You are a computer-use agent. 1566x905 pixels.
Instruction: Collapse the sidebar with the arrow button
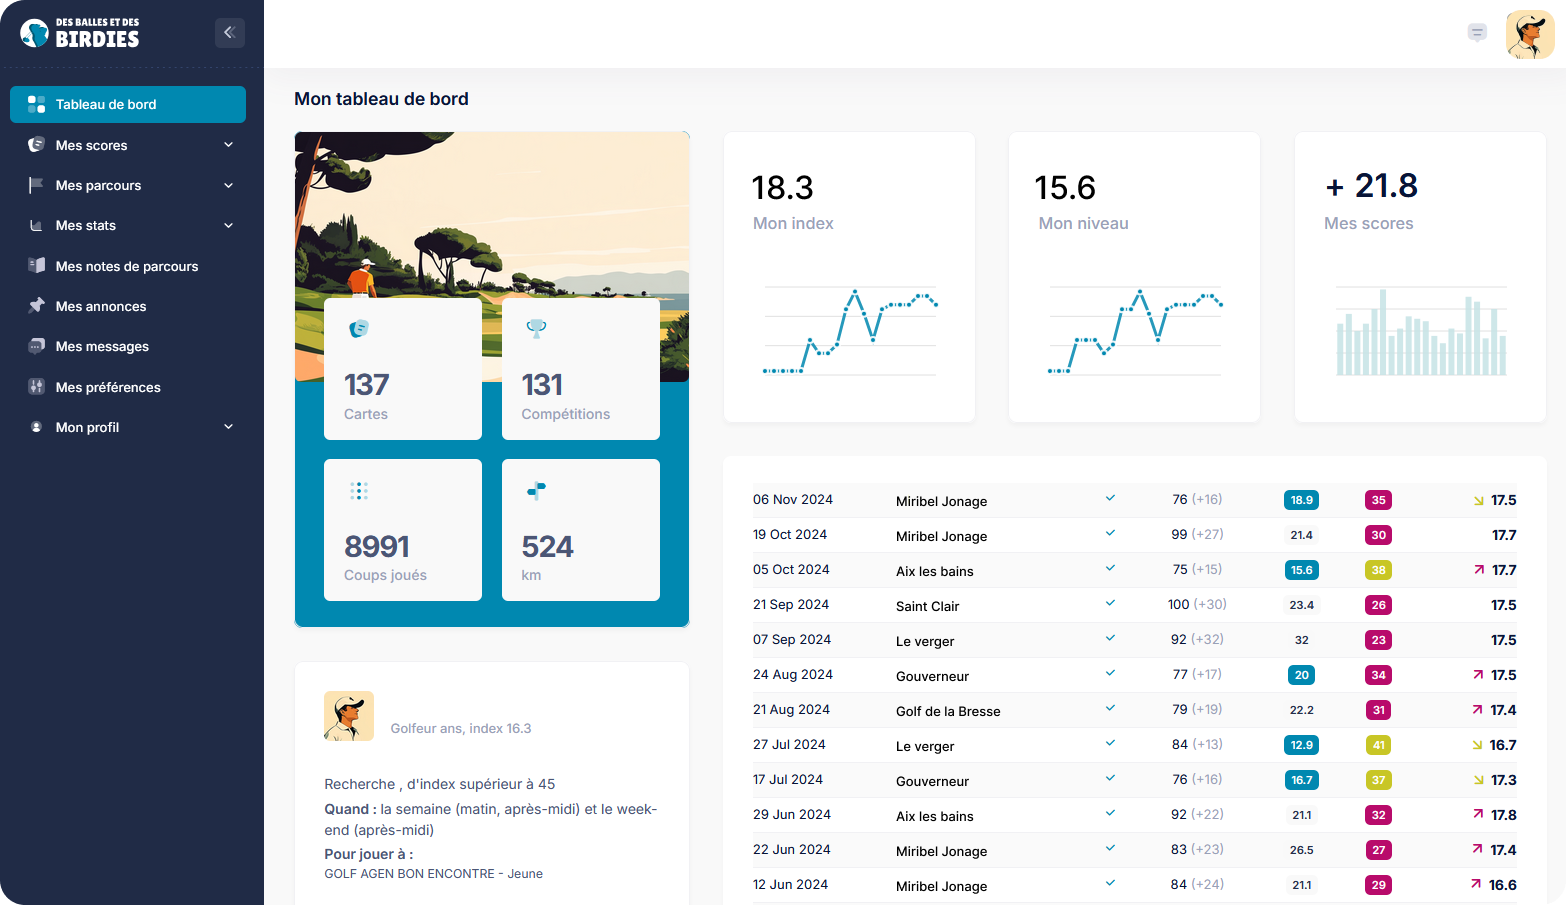click(x=230, y=32)
